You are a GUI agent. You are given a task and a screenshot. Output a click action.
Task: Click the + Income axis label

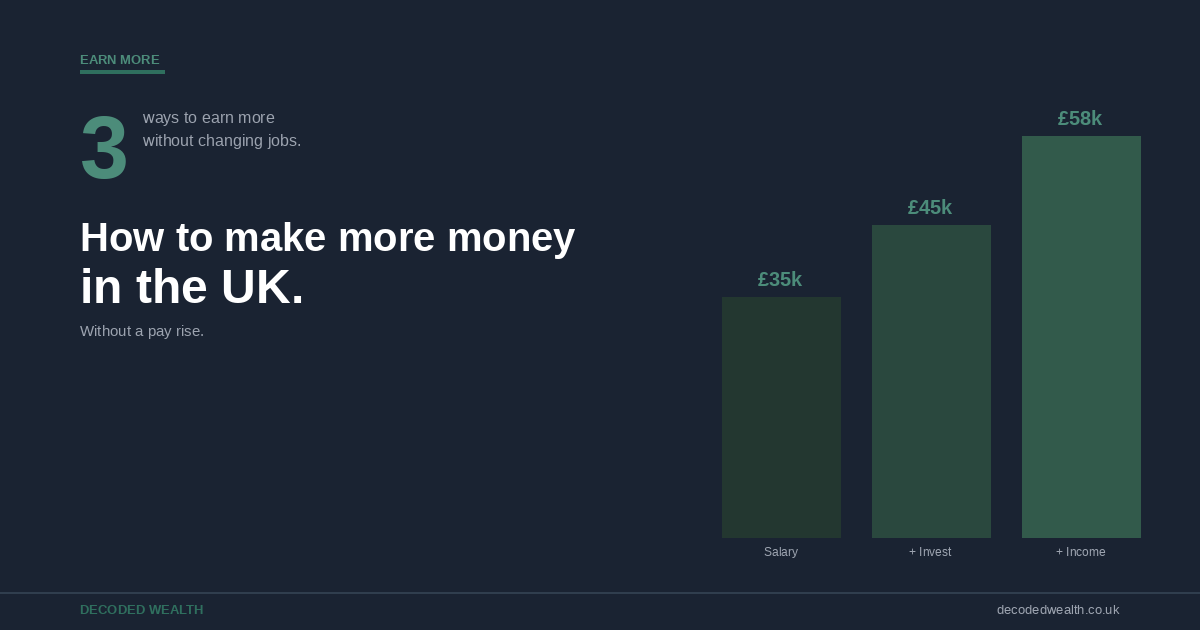pos(1080,552)
